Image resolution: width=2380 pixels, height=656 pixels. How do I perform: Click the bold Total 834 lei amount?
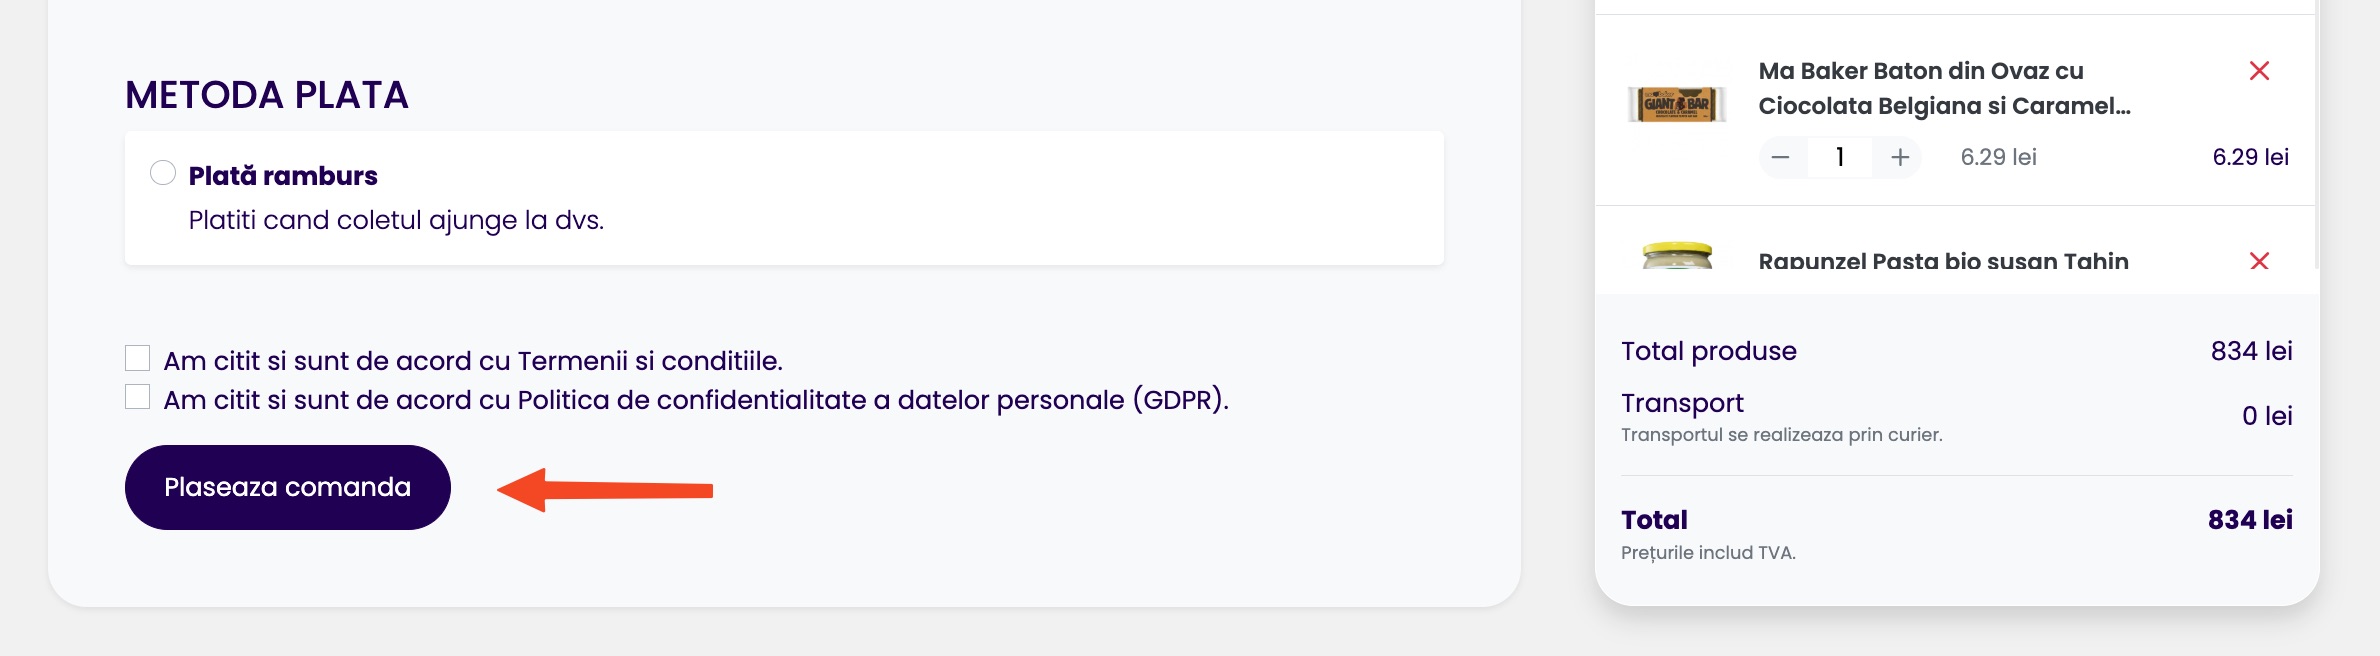tap(2249, 520)
